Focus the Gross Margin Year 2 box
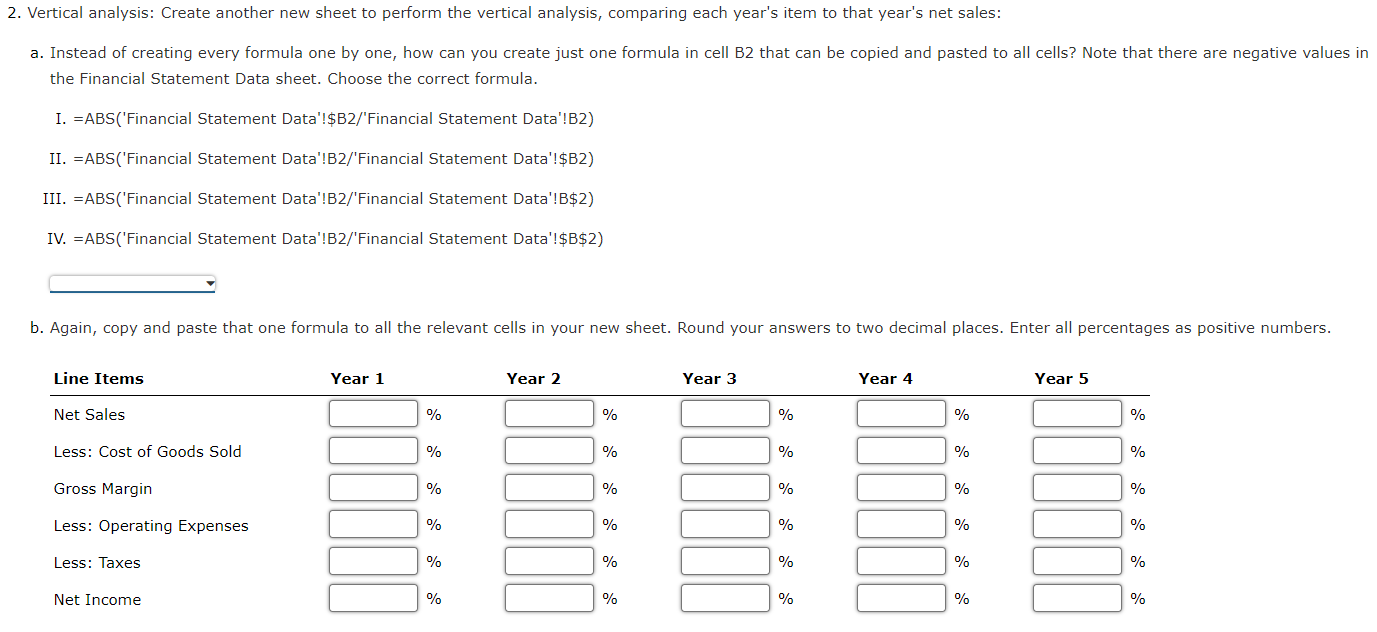Screen dimensions: 1377x632 pos(549,488)
